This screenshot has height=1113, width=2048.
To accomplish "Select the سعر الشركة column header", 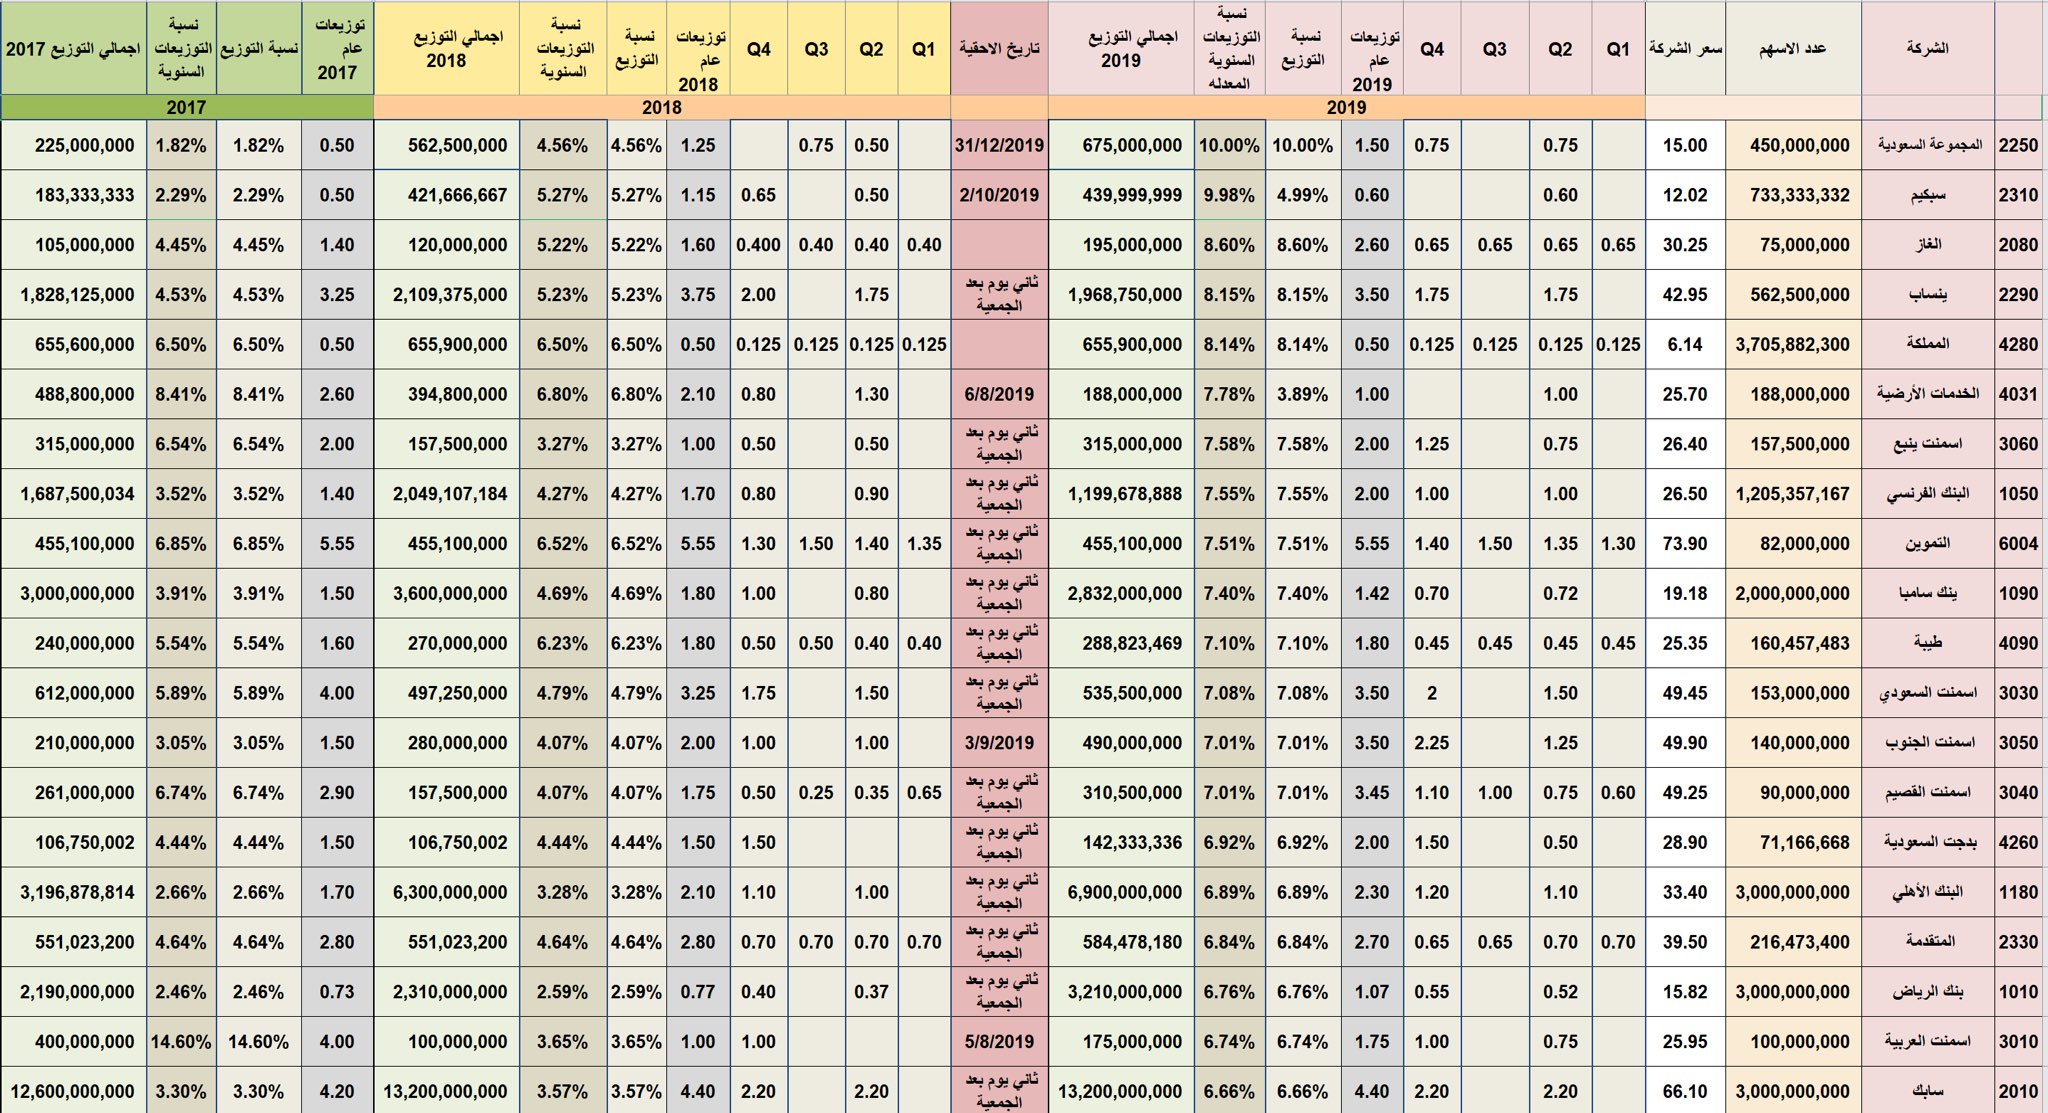I will (1685, 48).
